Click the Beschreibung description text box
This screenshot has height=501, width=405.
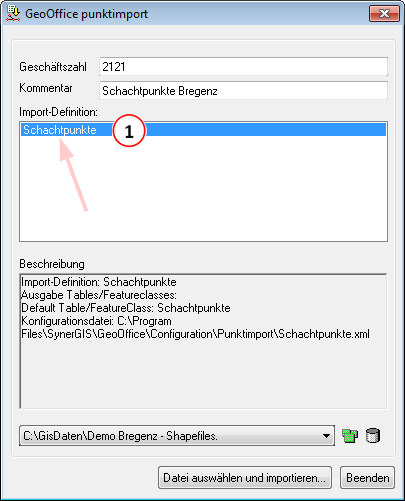pyautogui.click(x=203, y=341)
